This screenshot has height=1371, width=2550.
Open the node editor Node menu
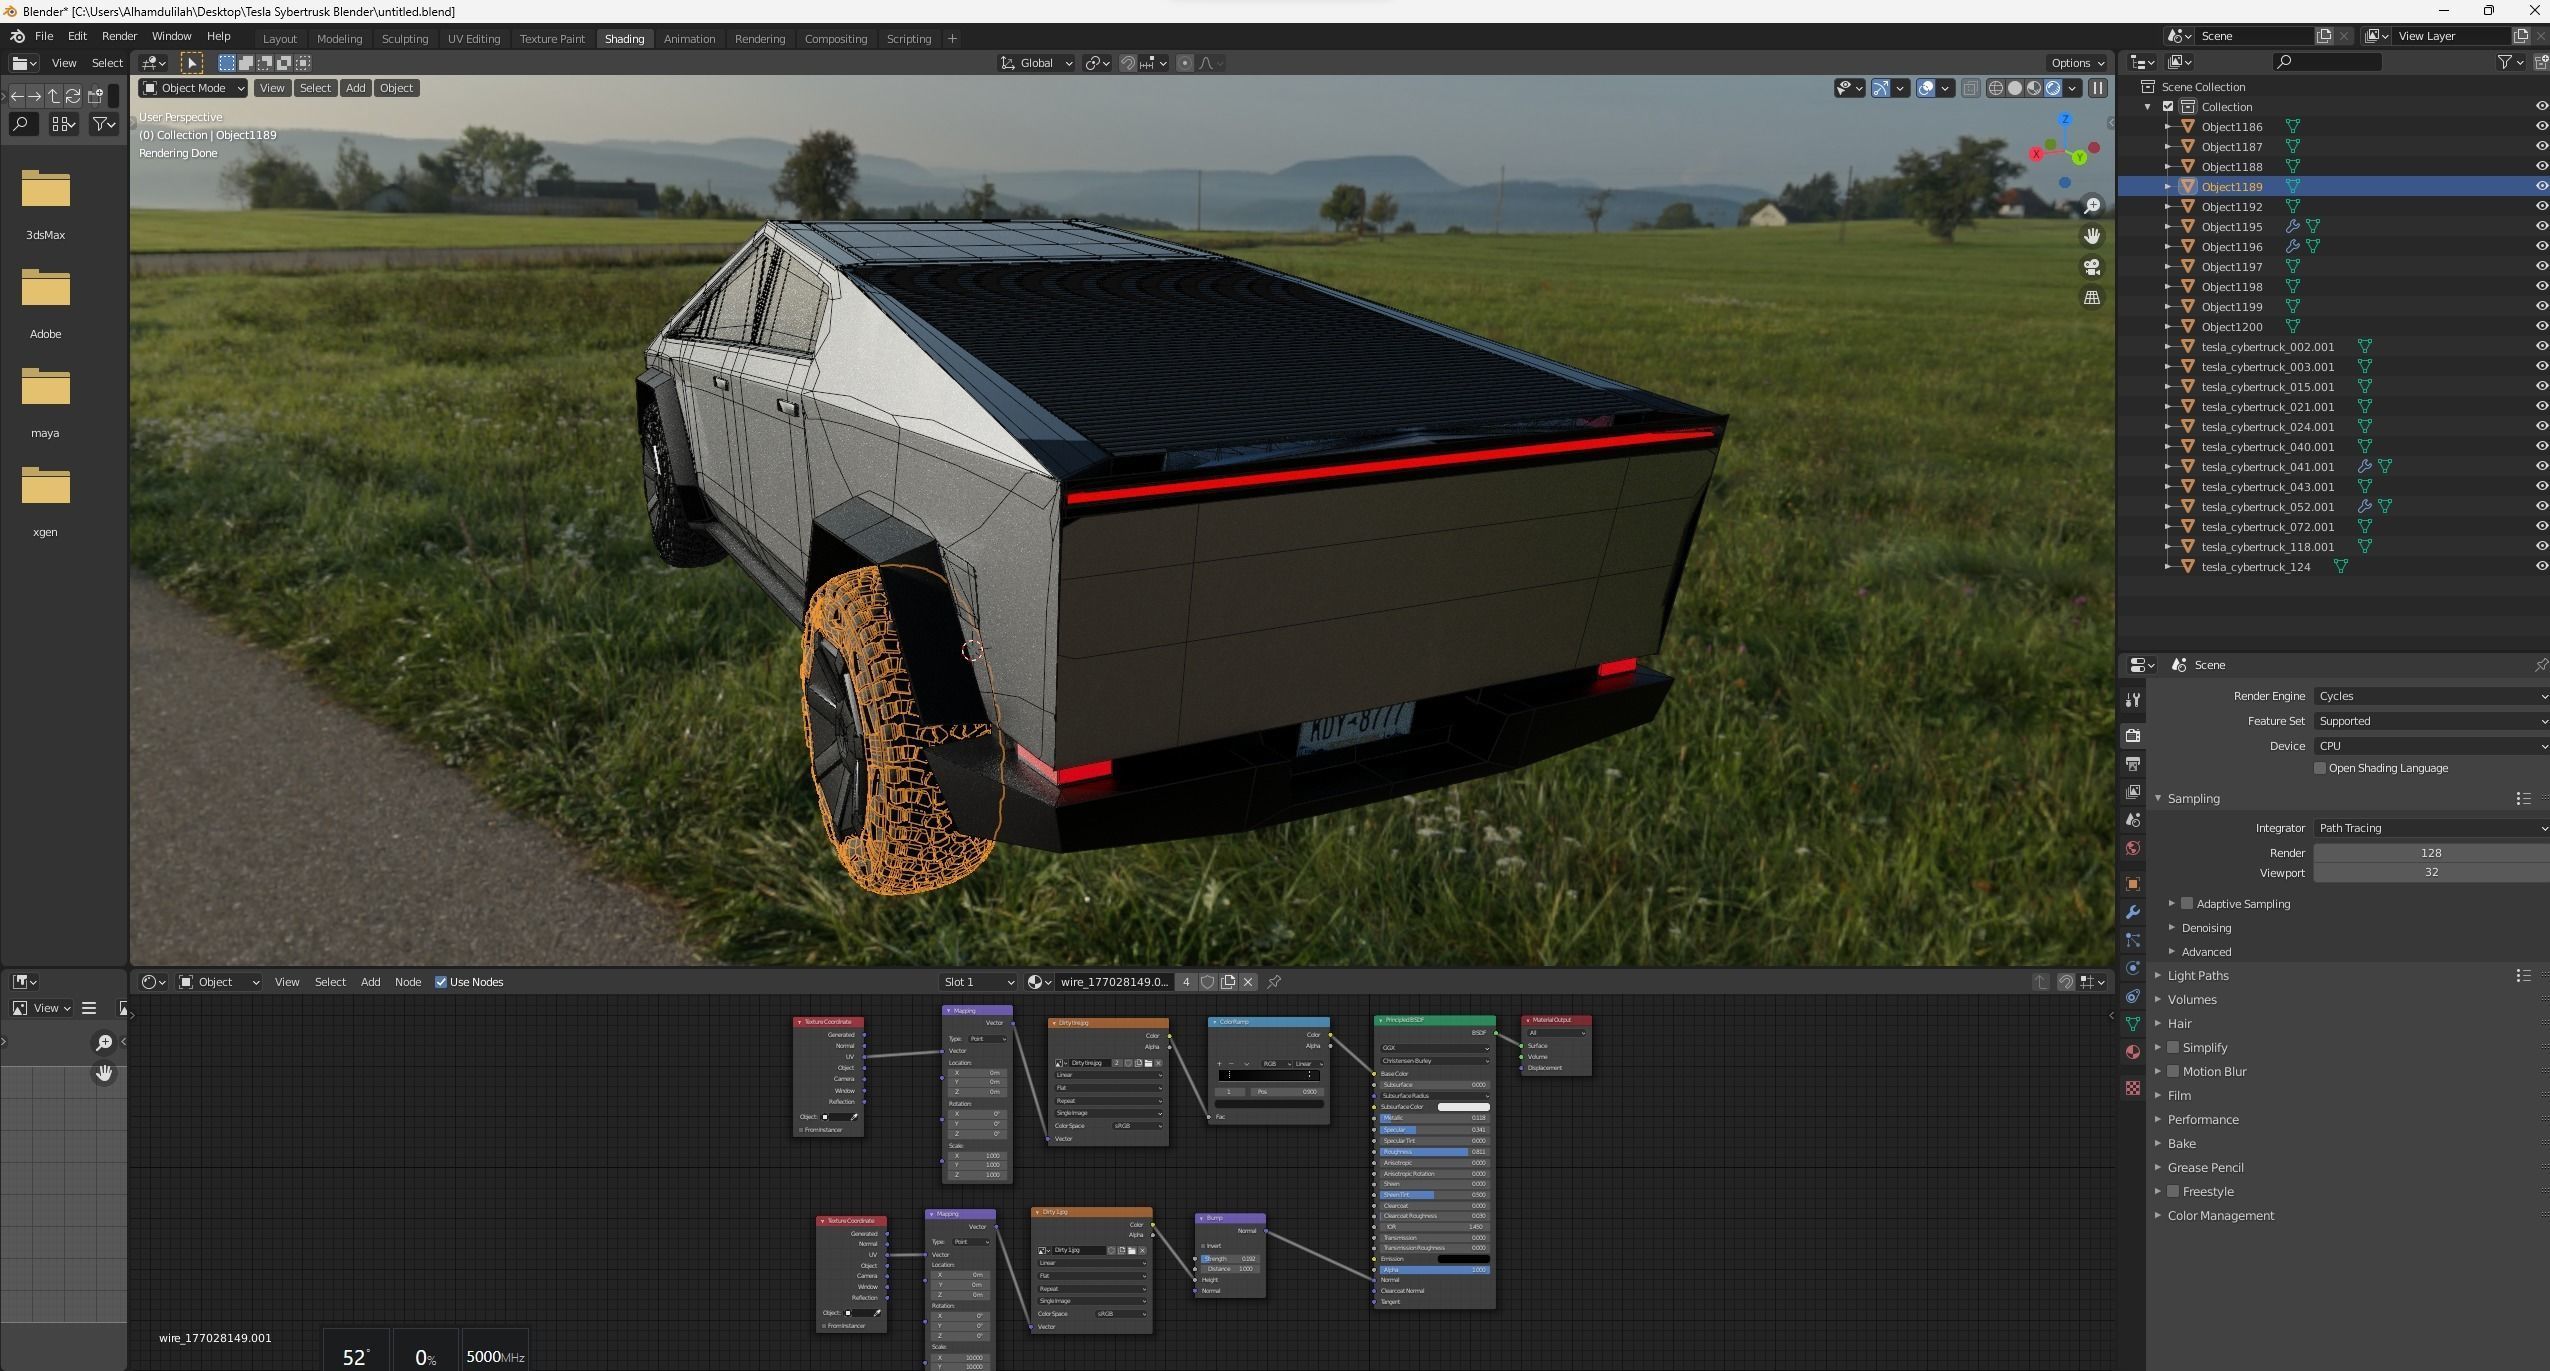[407, 982]
